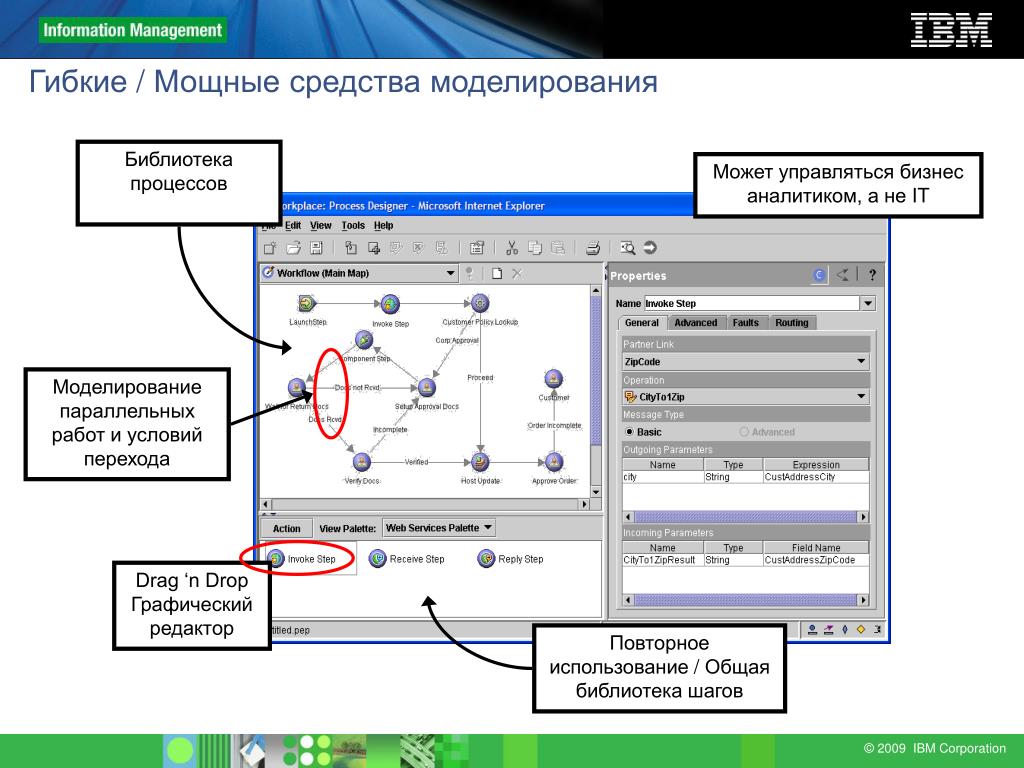Click the CustAddressCity expression cell
This screenshot has width=1024, height=768.
click(x=816, y=477)
